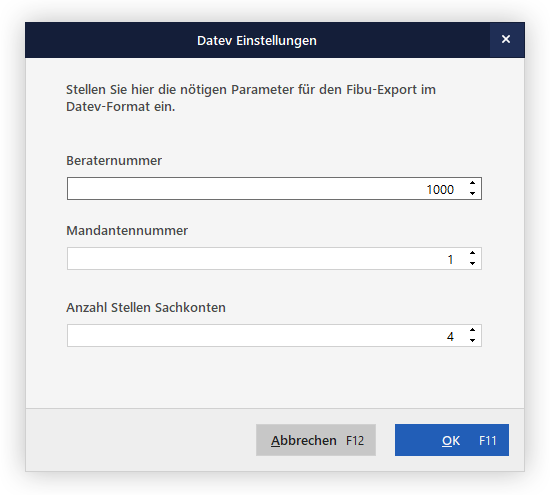
Task: Click the Datev Einstellungen title text
Action: point(257,41)
